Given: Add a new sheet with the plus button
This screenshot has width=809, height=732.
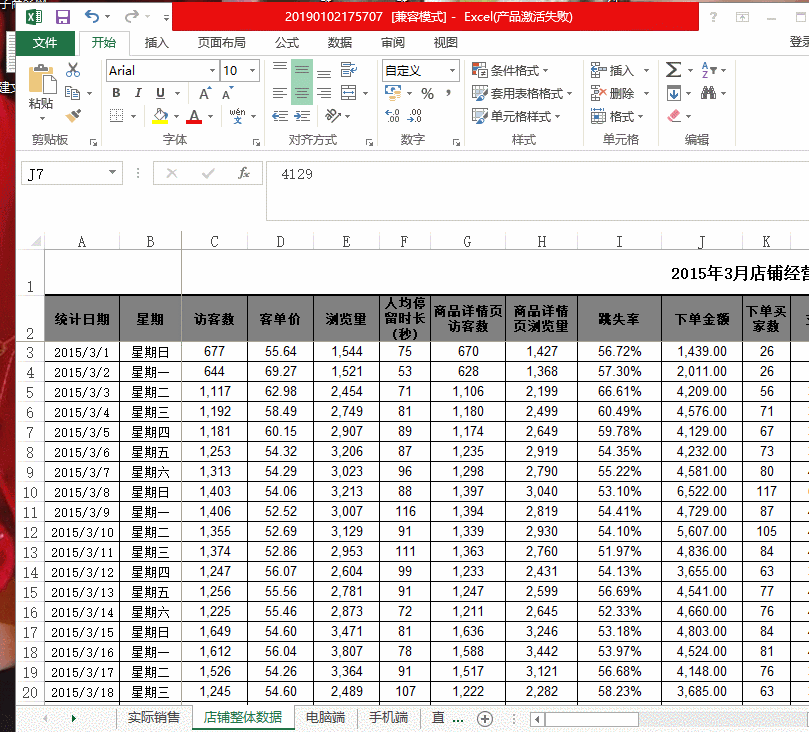Looking at the screenshot, I should pos(485,718).
